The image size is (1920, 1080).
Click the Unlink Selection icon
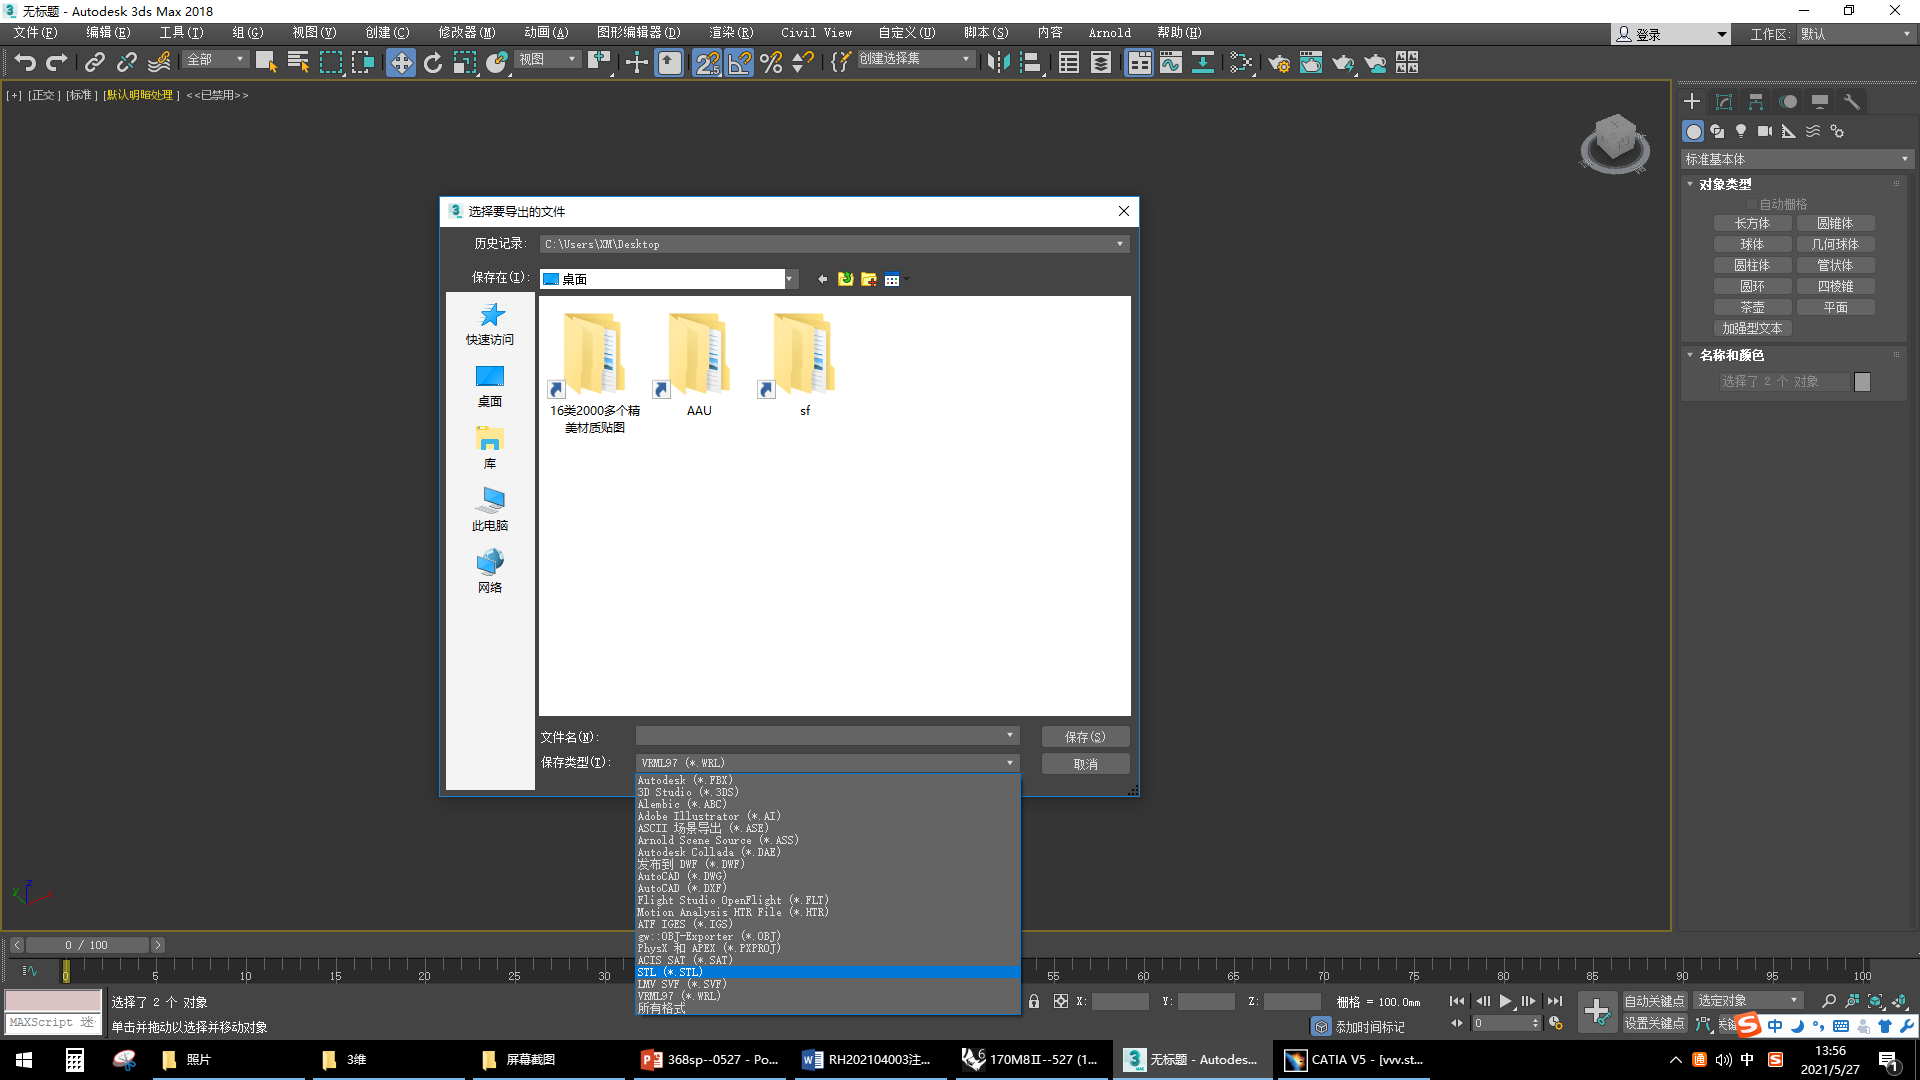coord(126,63)
